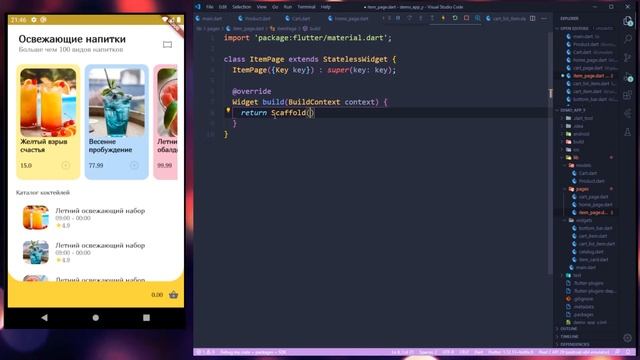The height and width of the screenshot is (360, 640).
Task: Open the widget inspector magnifier icon
Action: (x=478, y=18)
